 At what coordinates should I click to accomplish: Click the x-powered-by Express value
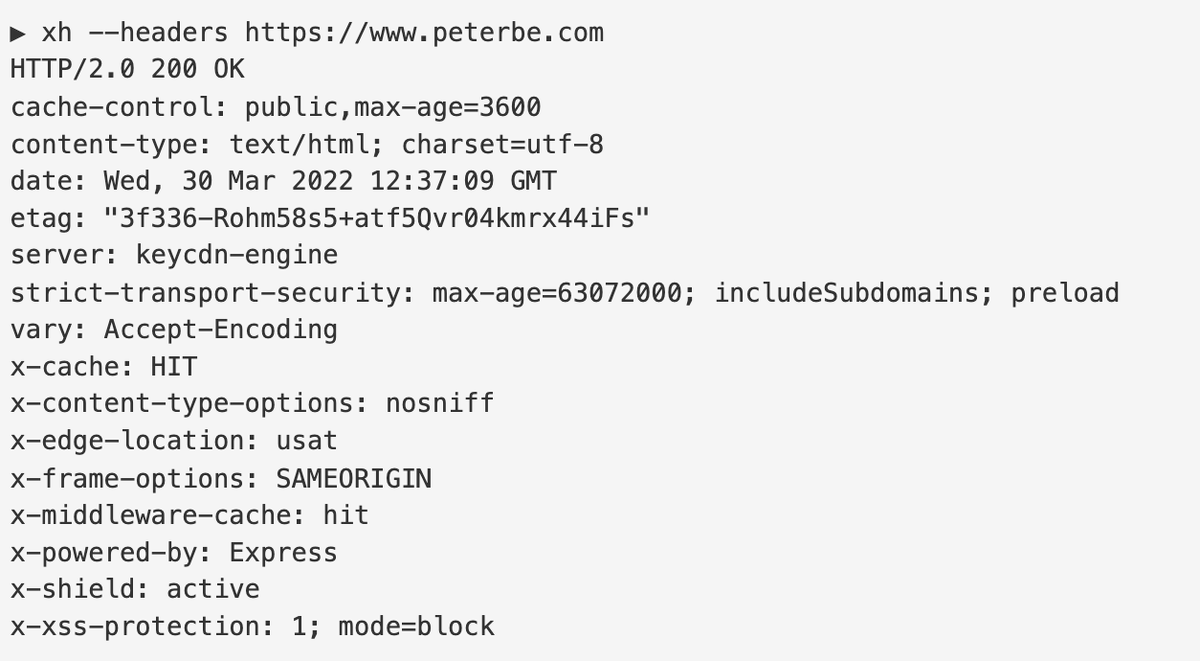(283, 552)
